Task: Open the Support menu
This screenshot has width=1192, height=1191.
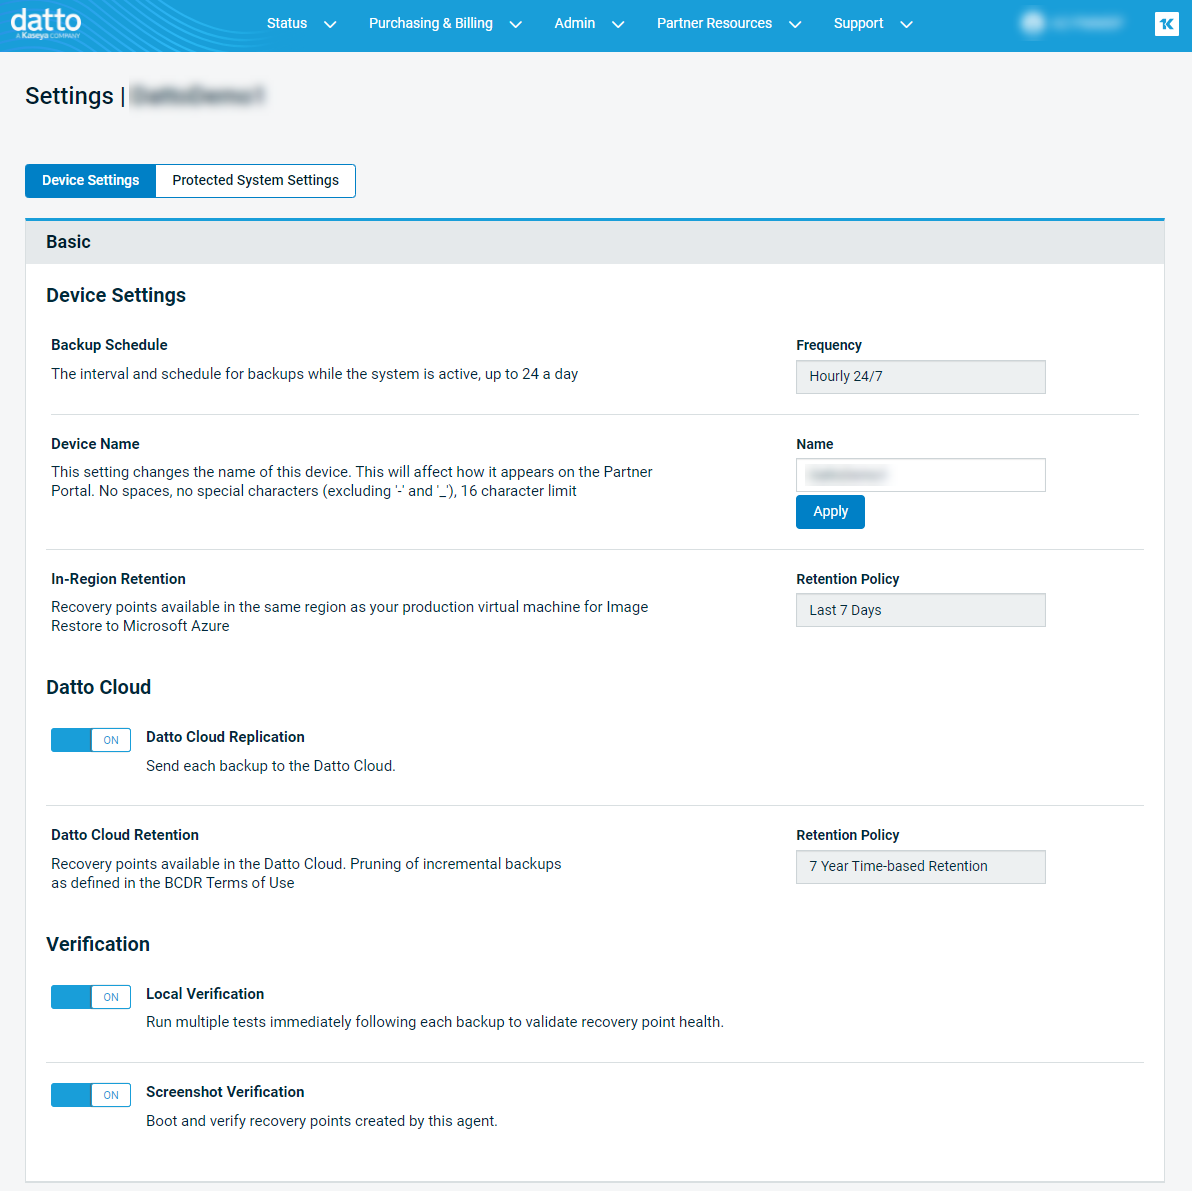Action: tap(858, 24)
